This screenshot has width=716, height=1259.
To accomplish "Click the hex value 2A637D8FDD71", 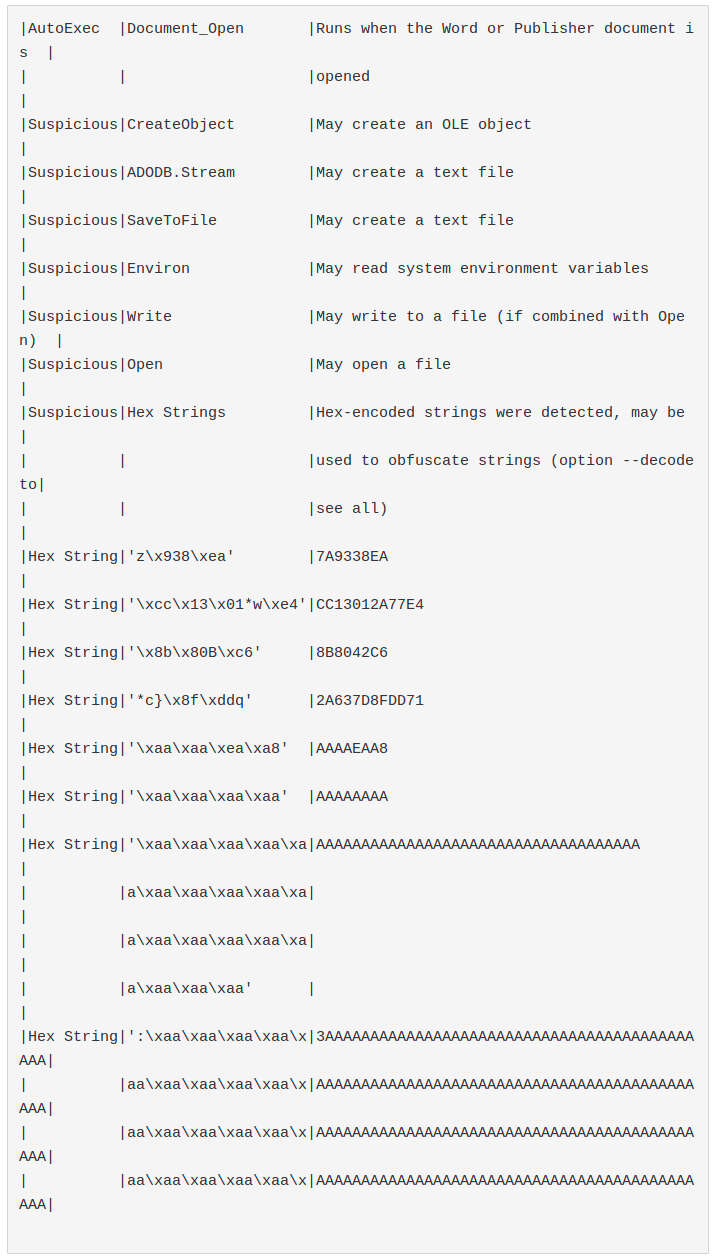I will coord(370,701).
